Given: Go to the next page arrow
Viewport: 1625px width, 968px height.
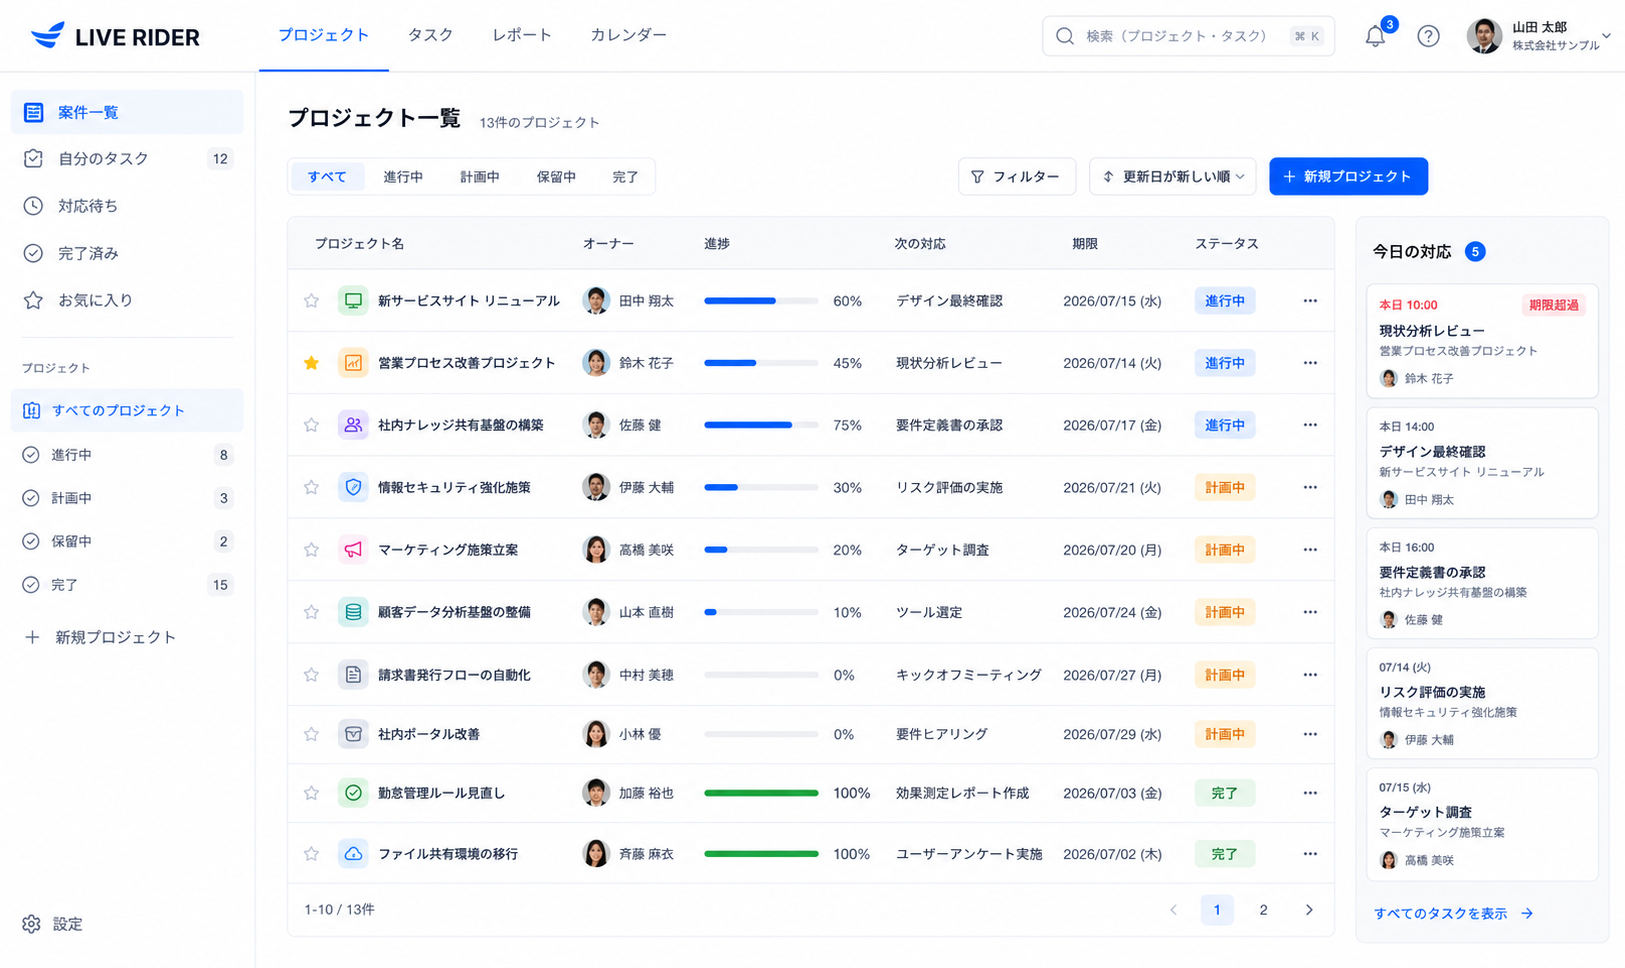Looking at the screenshot, I should 1309,910.
